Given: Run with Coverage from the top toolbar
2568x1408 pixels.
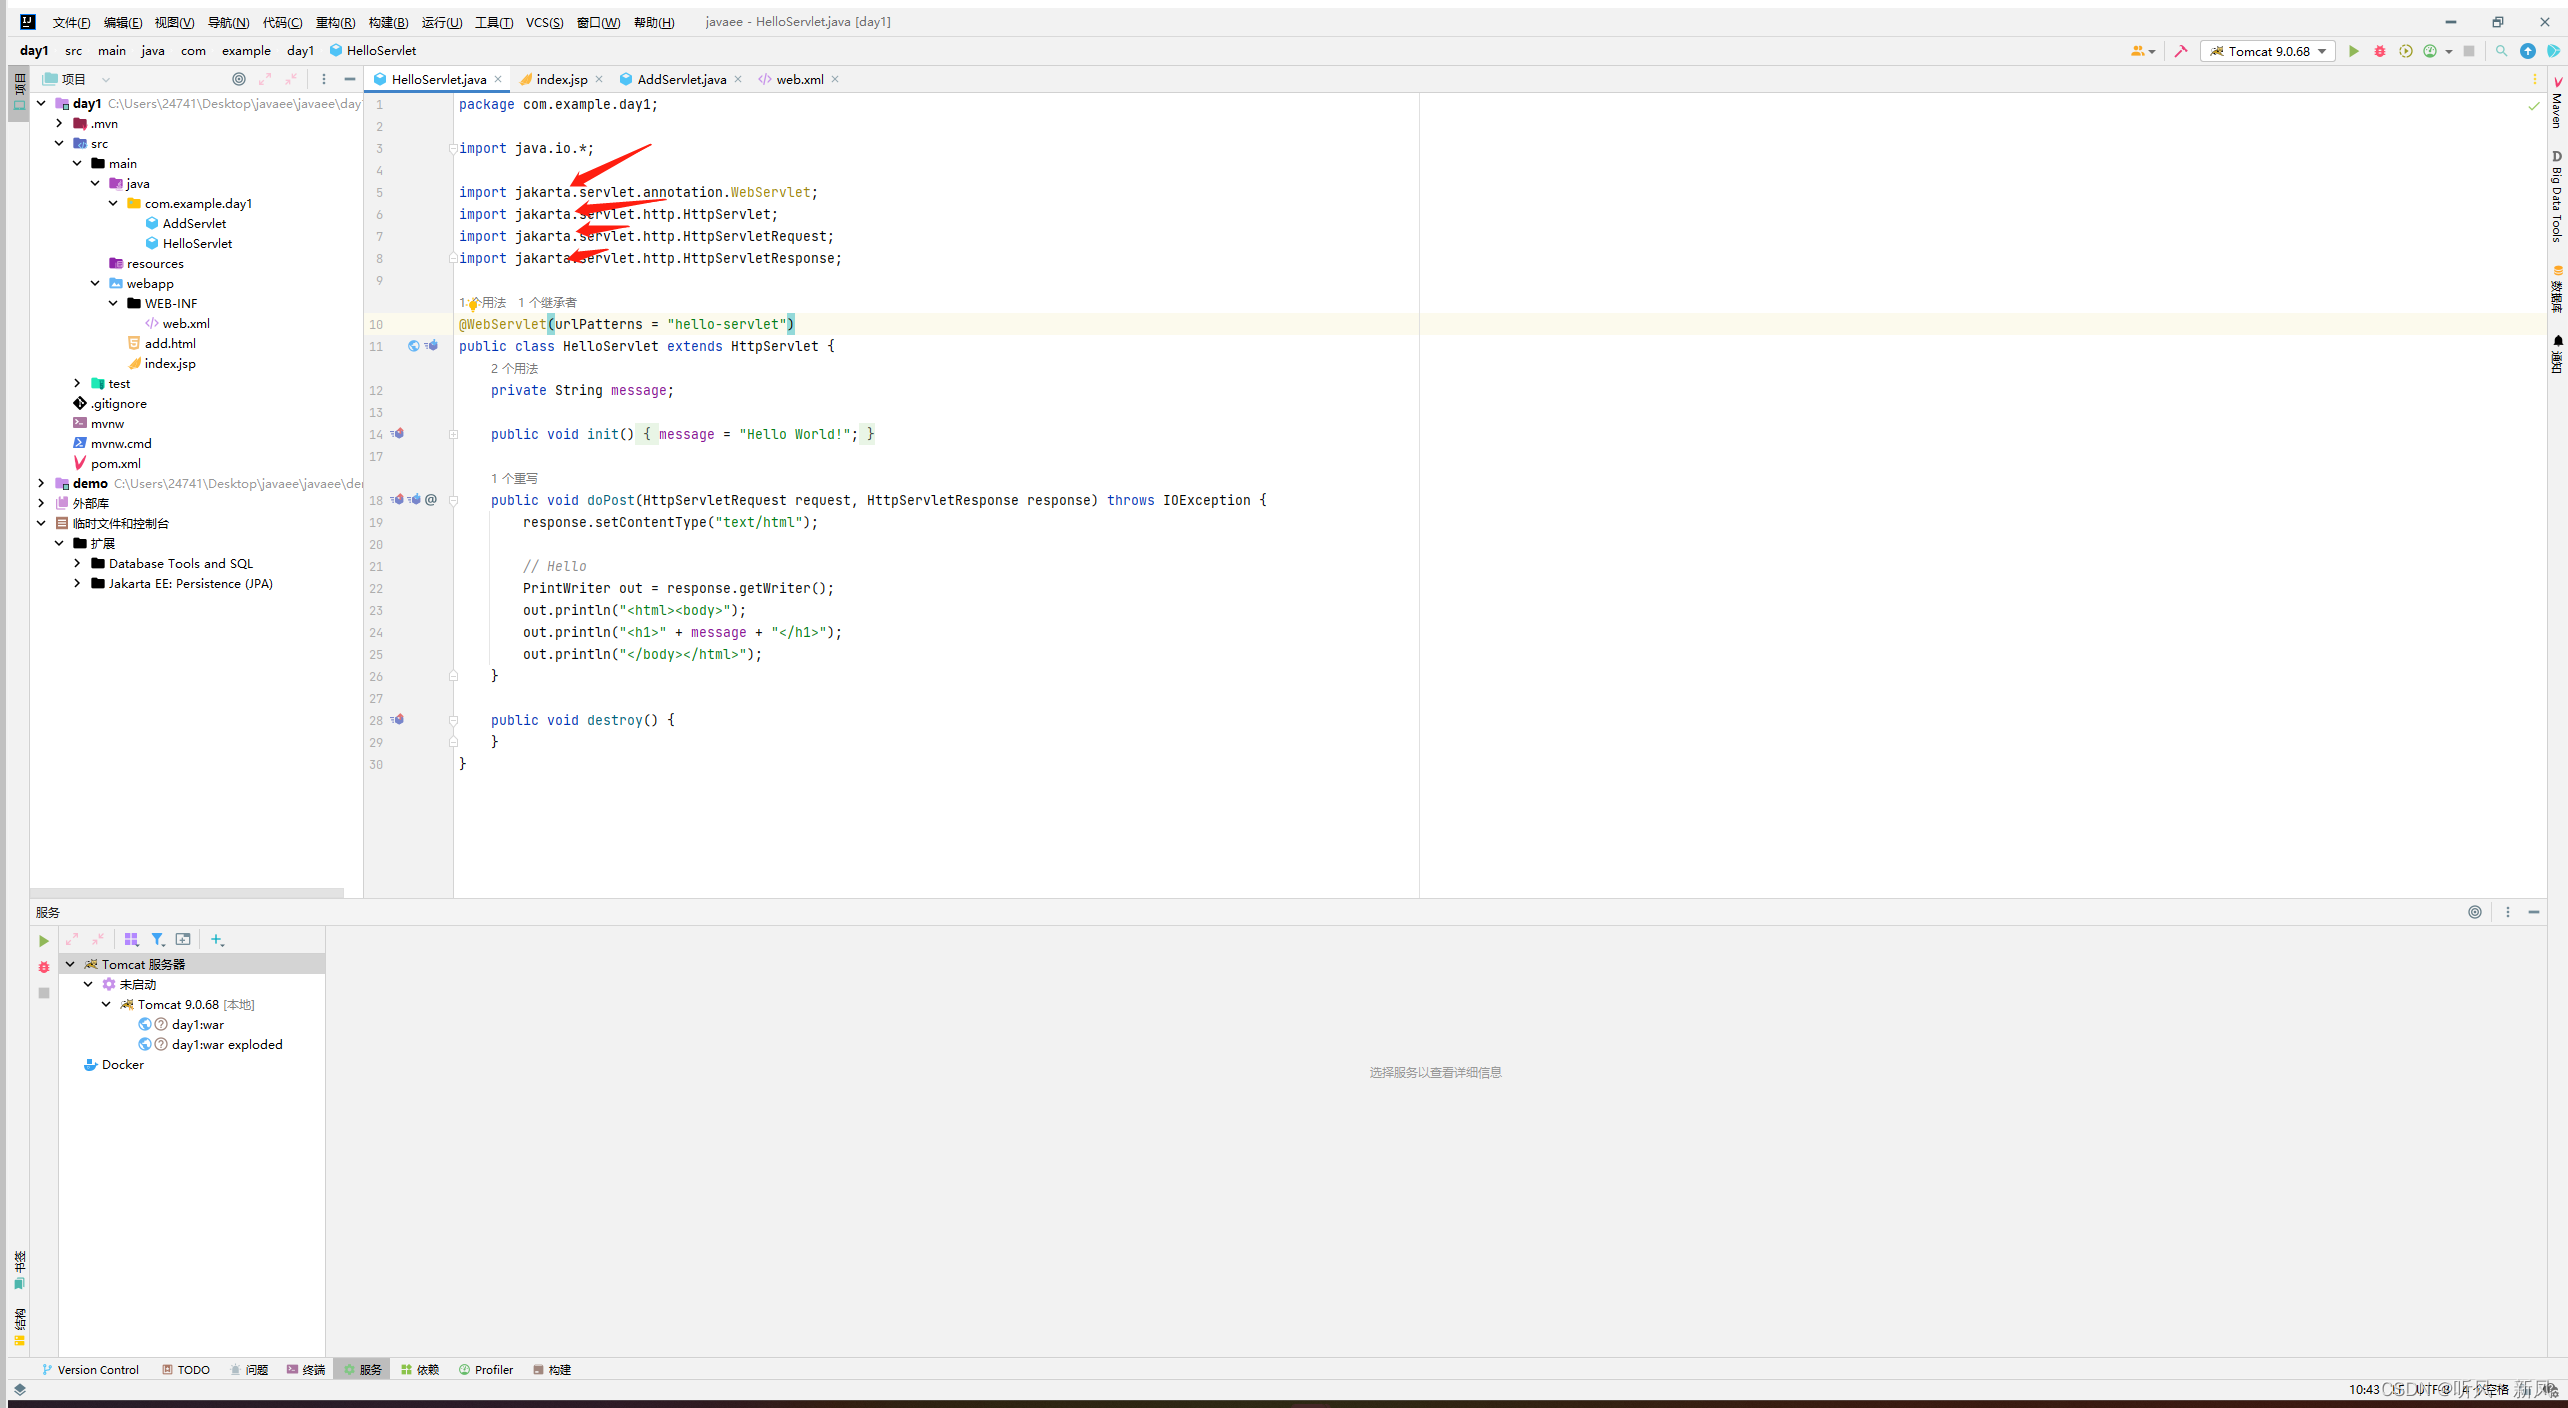Looking at the screenshot, I should (2405, 51).
